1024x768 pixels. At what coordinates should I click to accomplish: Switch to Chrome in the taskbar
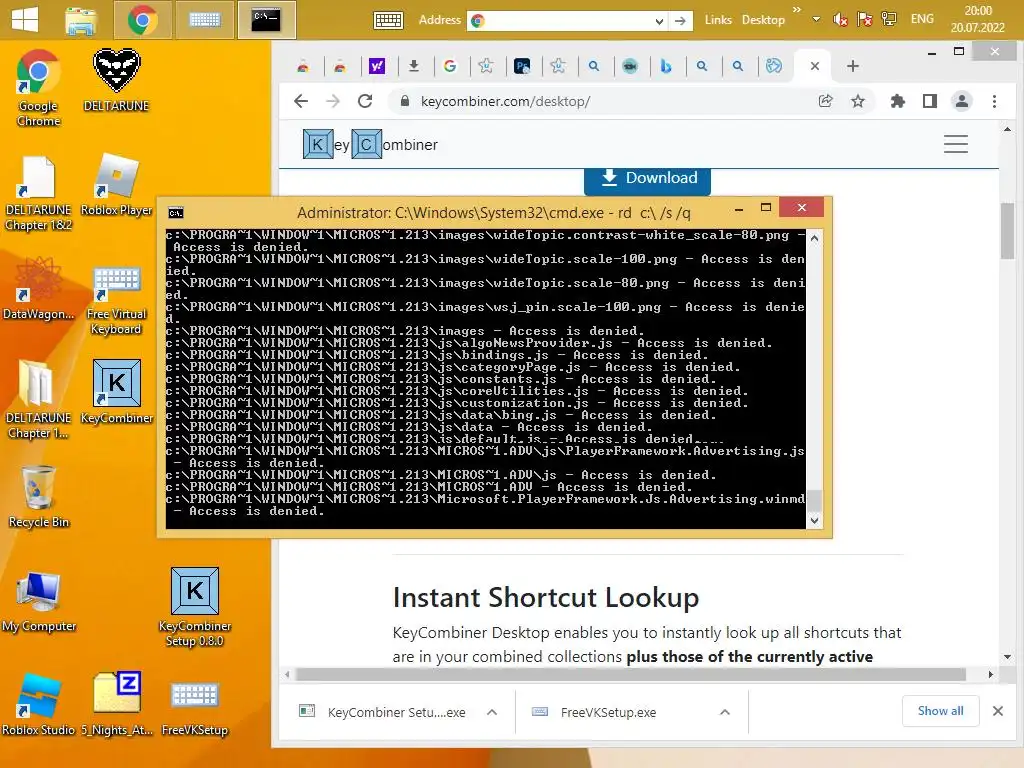click(142, 20)
